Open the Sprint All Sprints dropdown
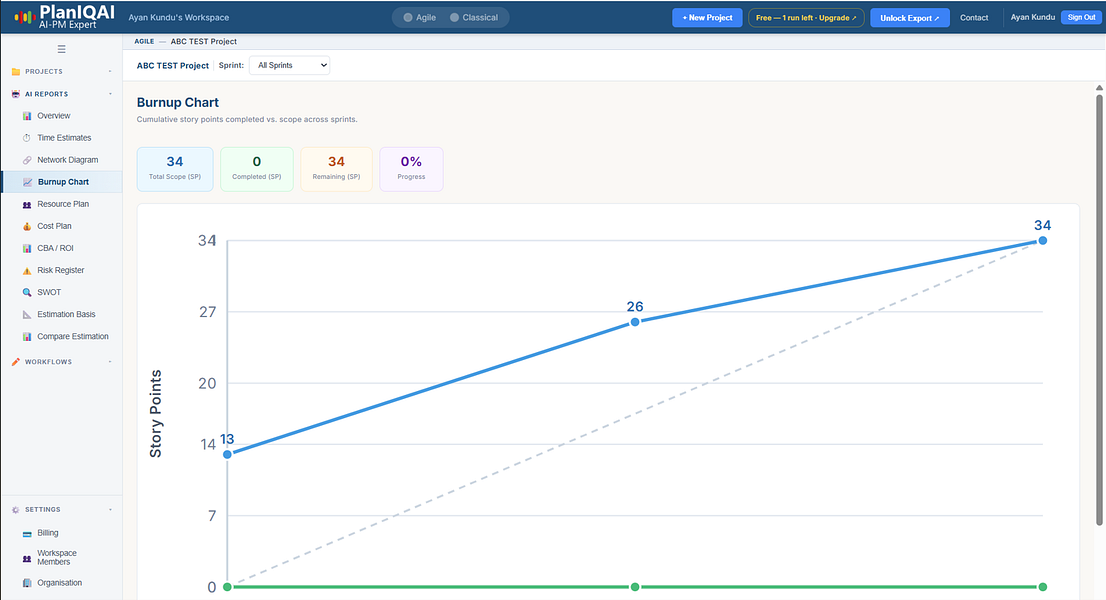1106x600 pixels. click(289, 66)
